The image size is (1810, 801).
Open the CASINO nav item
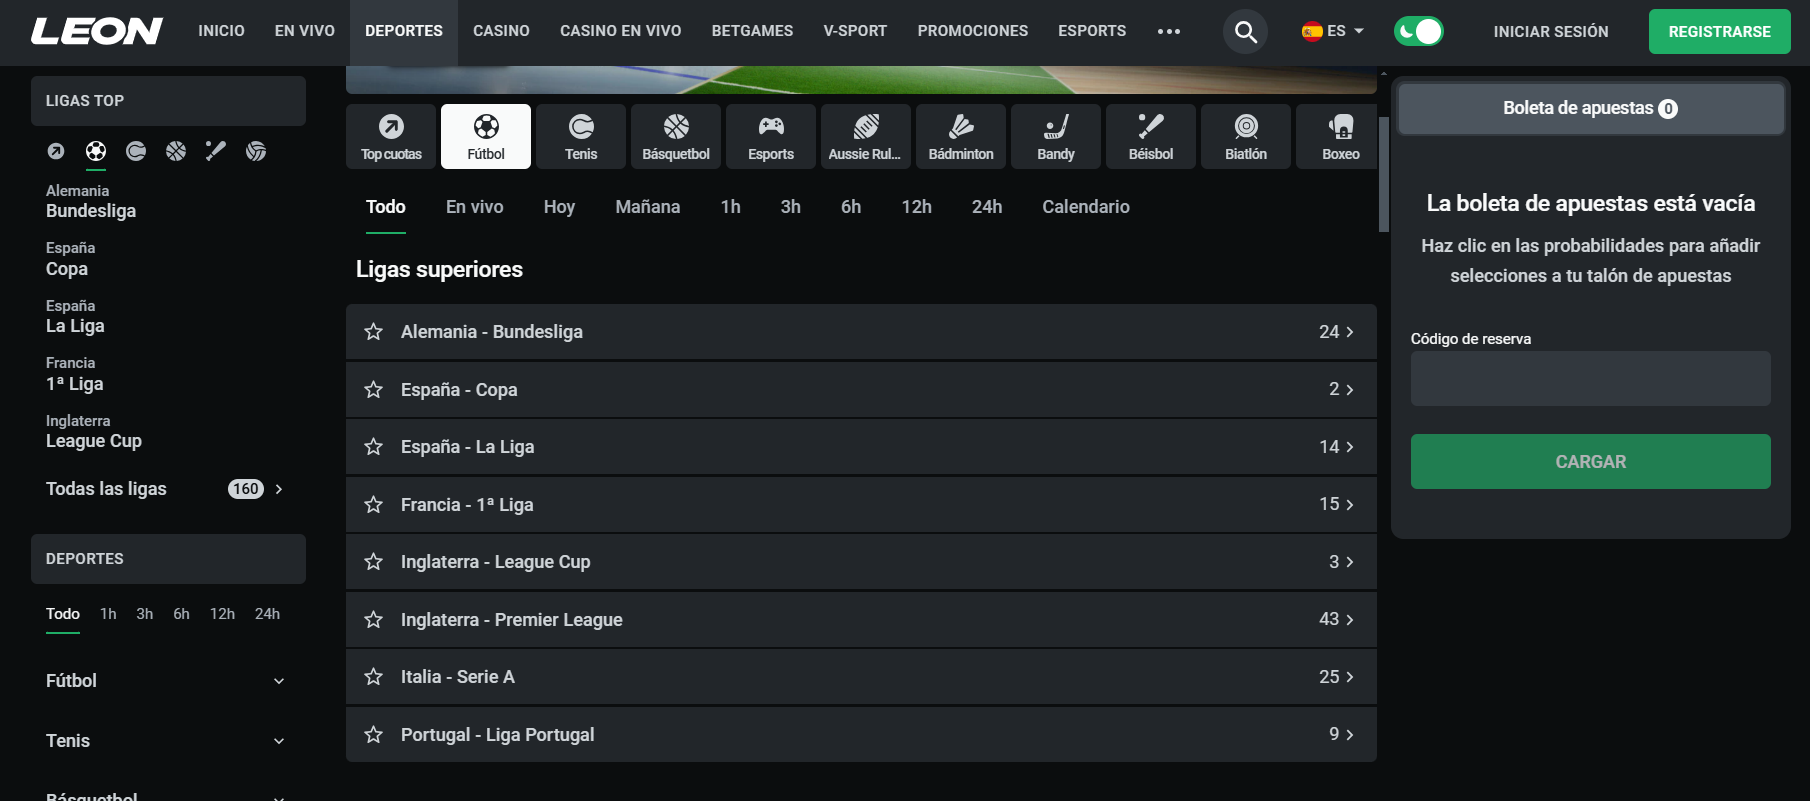tap(501, 31)
